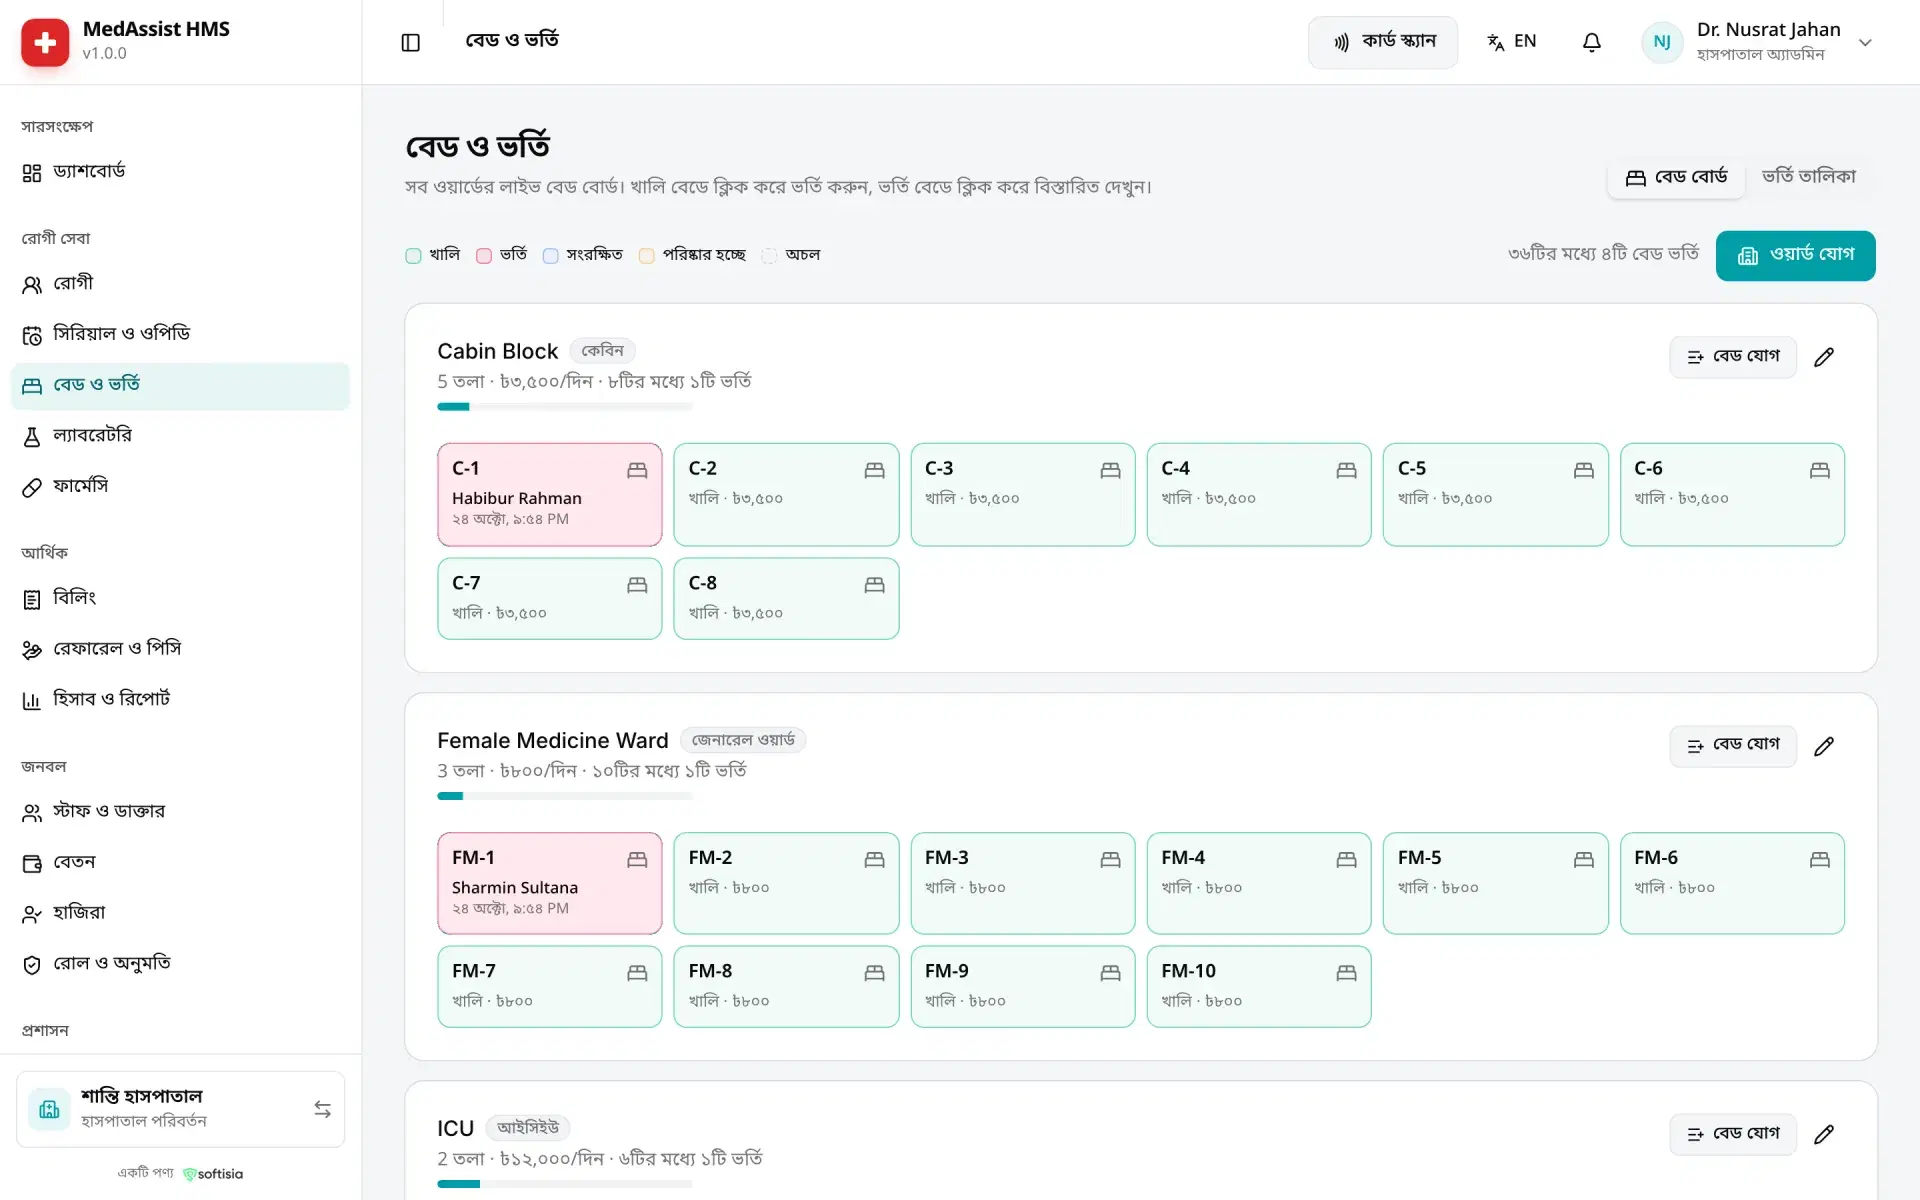The image size is (1920, 1200).
Task: Open বিলিং from sidebar
Action: pyautogui.click(x=180, y=598)
